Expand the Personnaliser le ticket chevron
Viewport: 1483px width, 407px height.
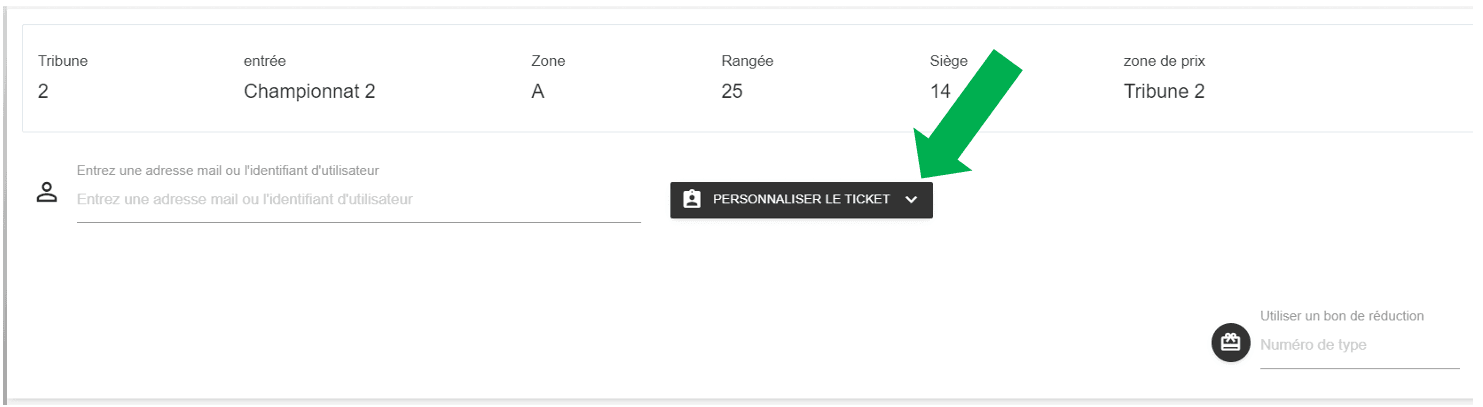tap(911, 199)
